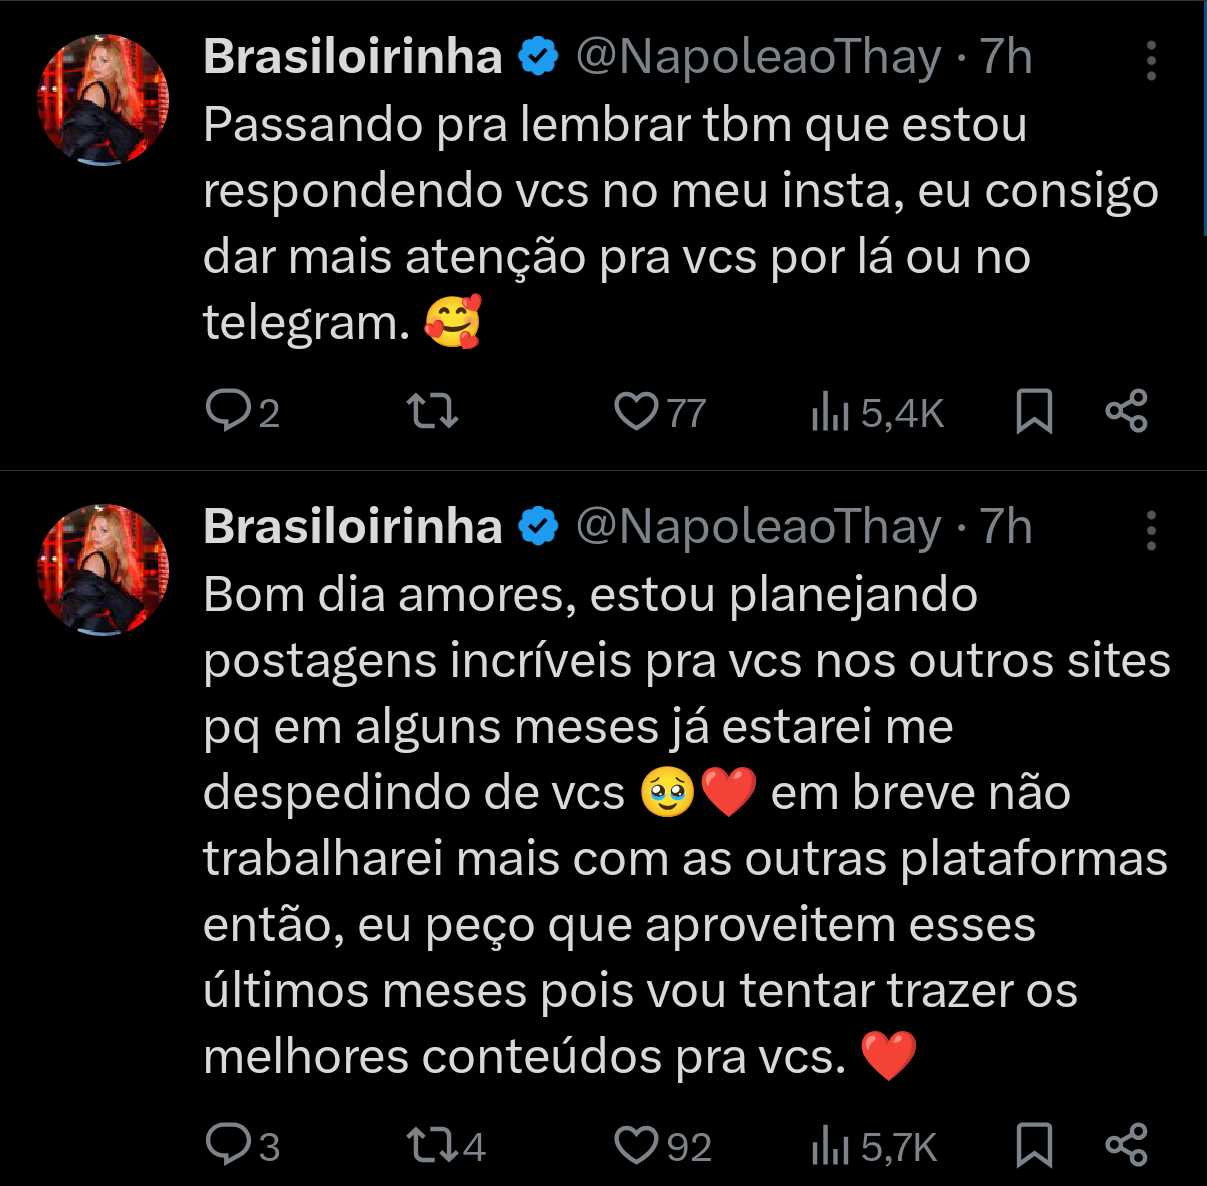Viewport: 1207px width, 1186px height.
Task: View analytics showing 5,7K views
Action: coord(830,1145)
